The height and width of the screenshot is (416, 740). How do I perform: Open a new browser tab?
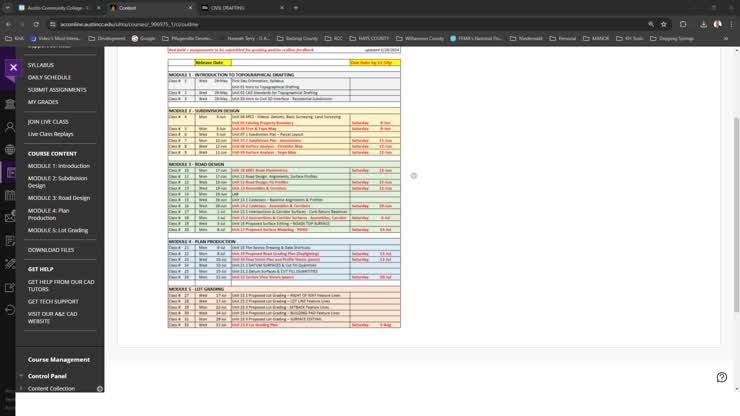[296, 8]
